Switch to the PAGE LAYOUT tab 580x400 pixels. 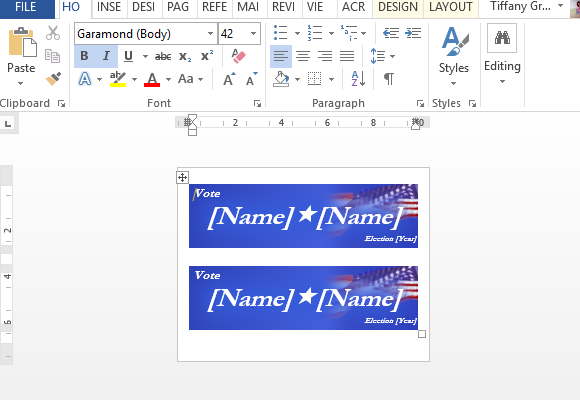pyautogui.click(x=178, y=7)
